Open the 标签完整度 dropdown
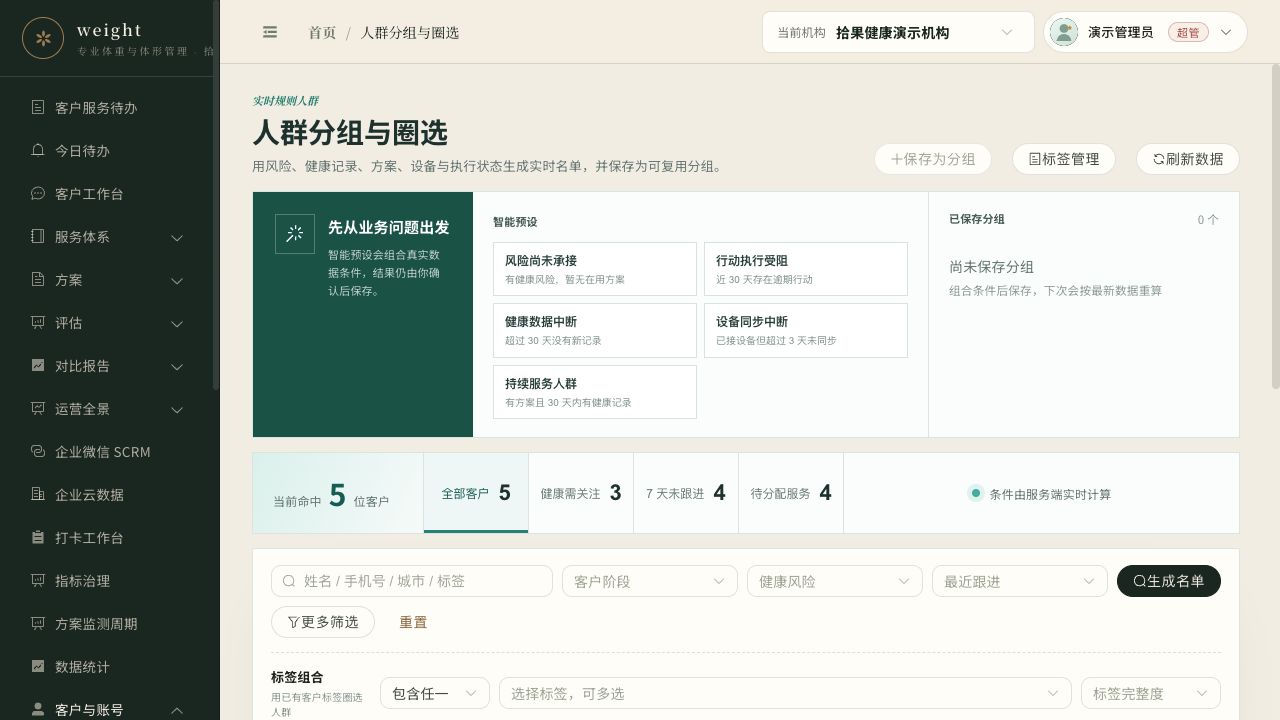The width and height of the screenshot is (1280, 720). point(1151,693)
